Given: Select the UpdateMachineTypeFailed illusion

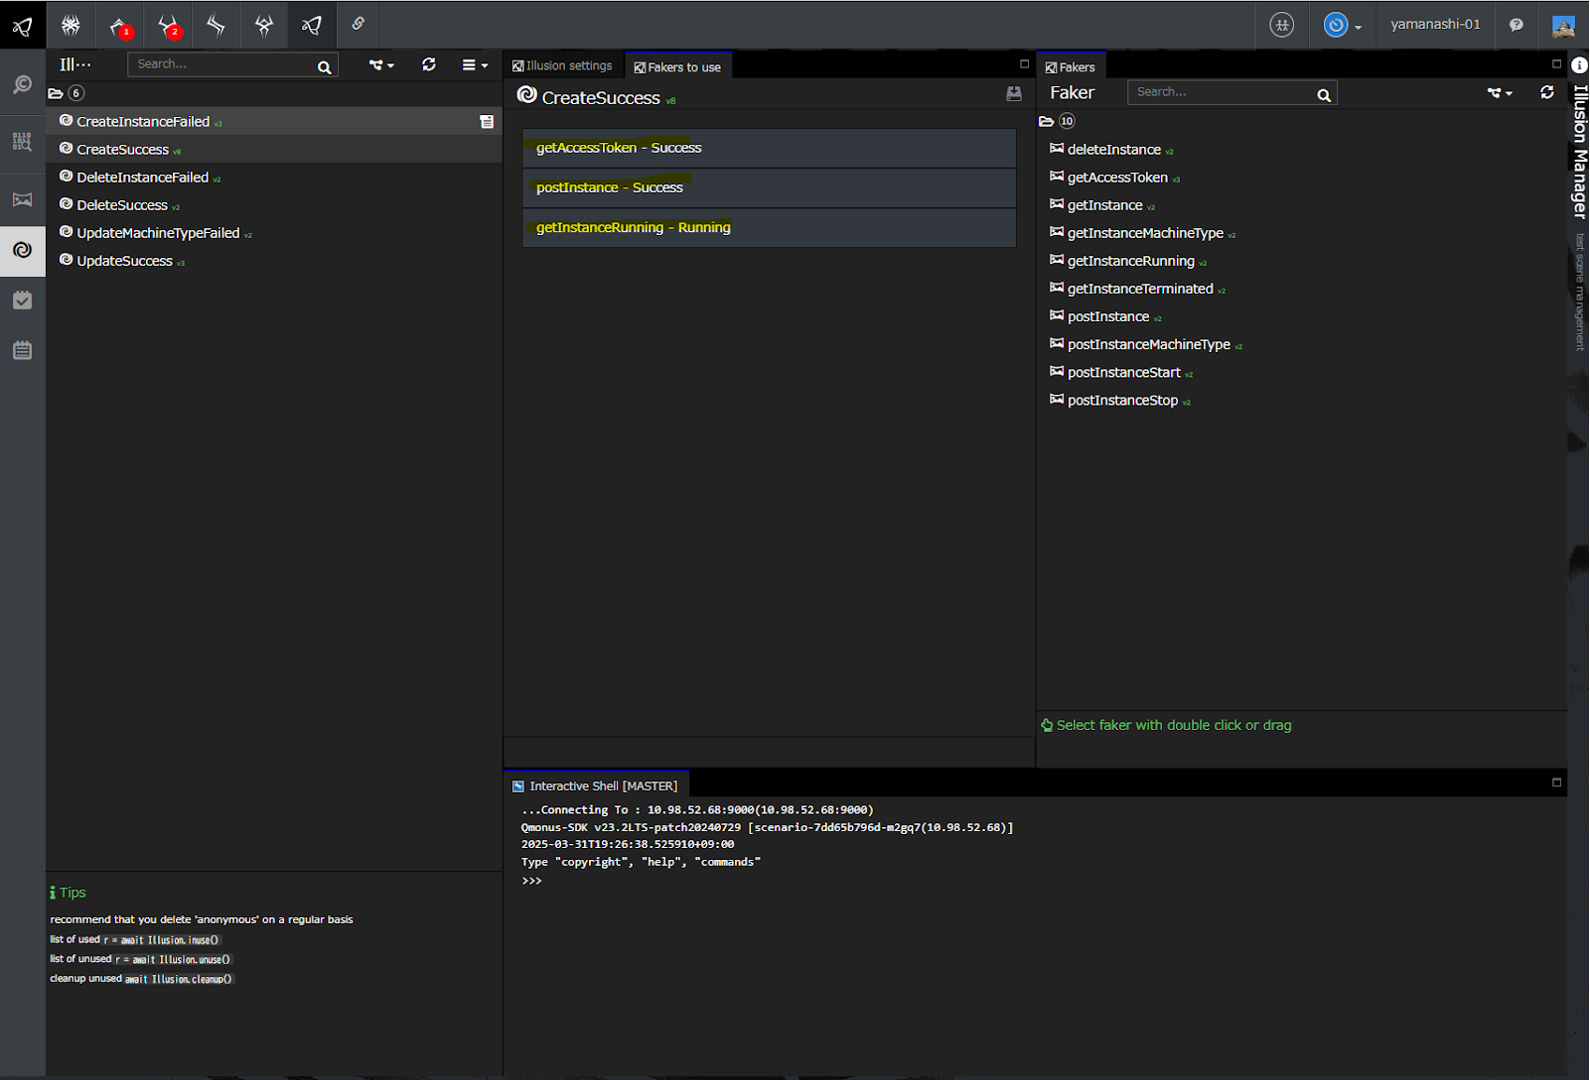Looking at the screenshot, I should click(158, 233).
